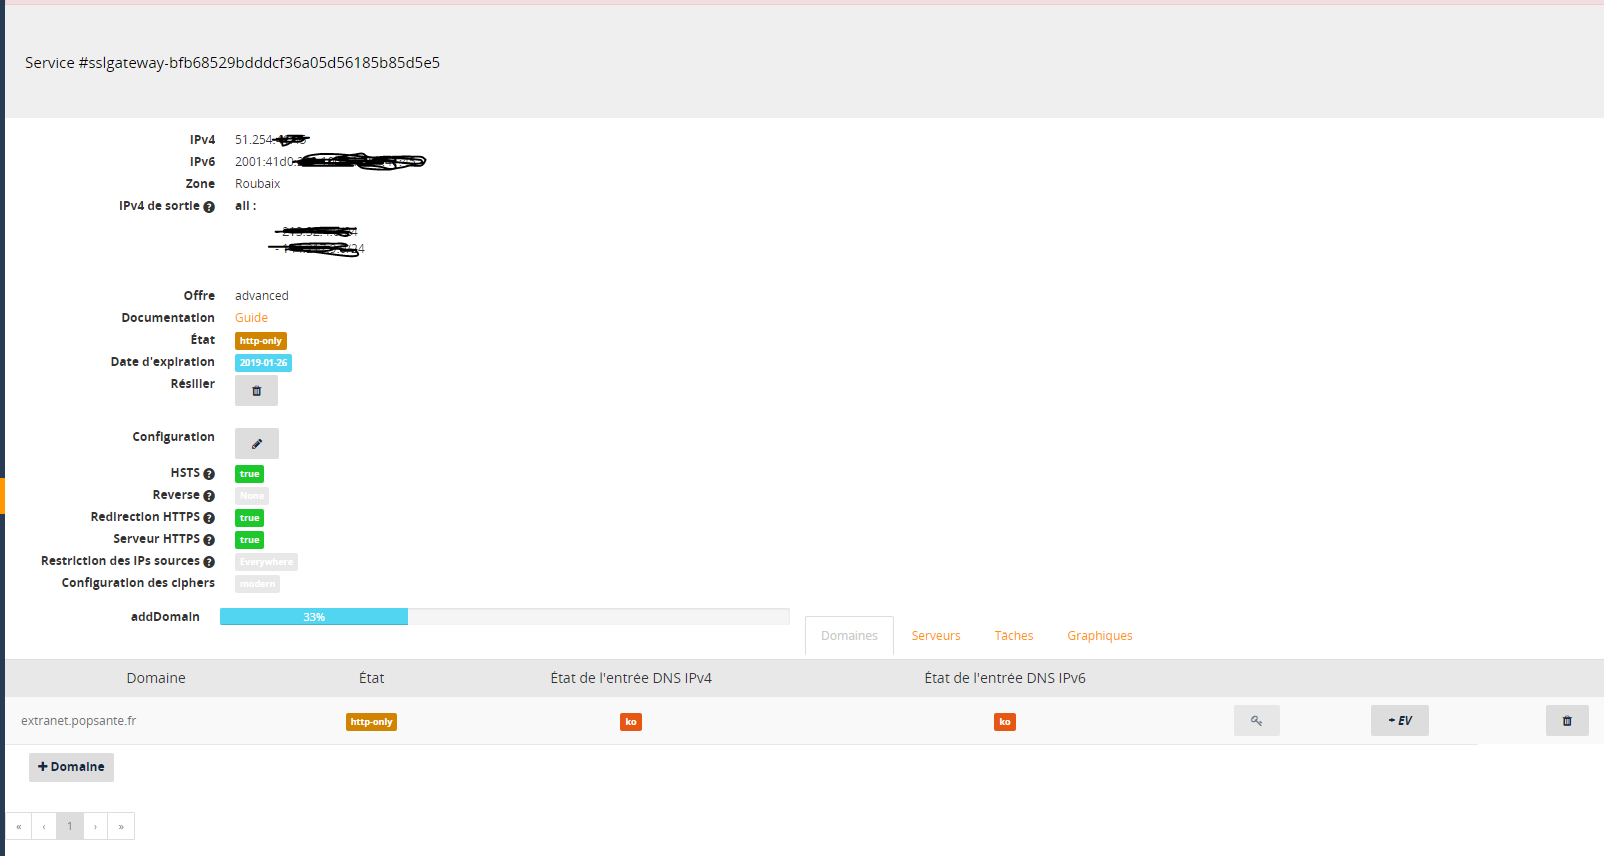
Task: Go to pagination page 1
Action: pos(70,826)
